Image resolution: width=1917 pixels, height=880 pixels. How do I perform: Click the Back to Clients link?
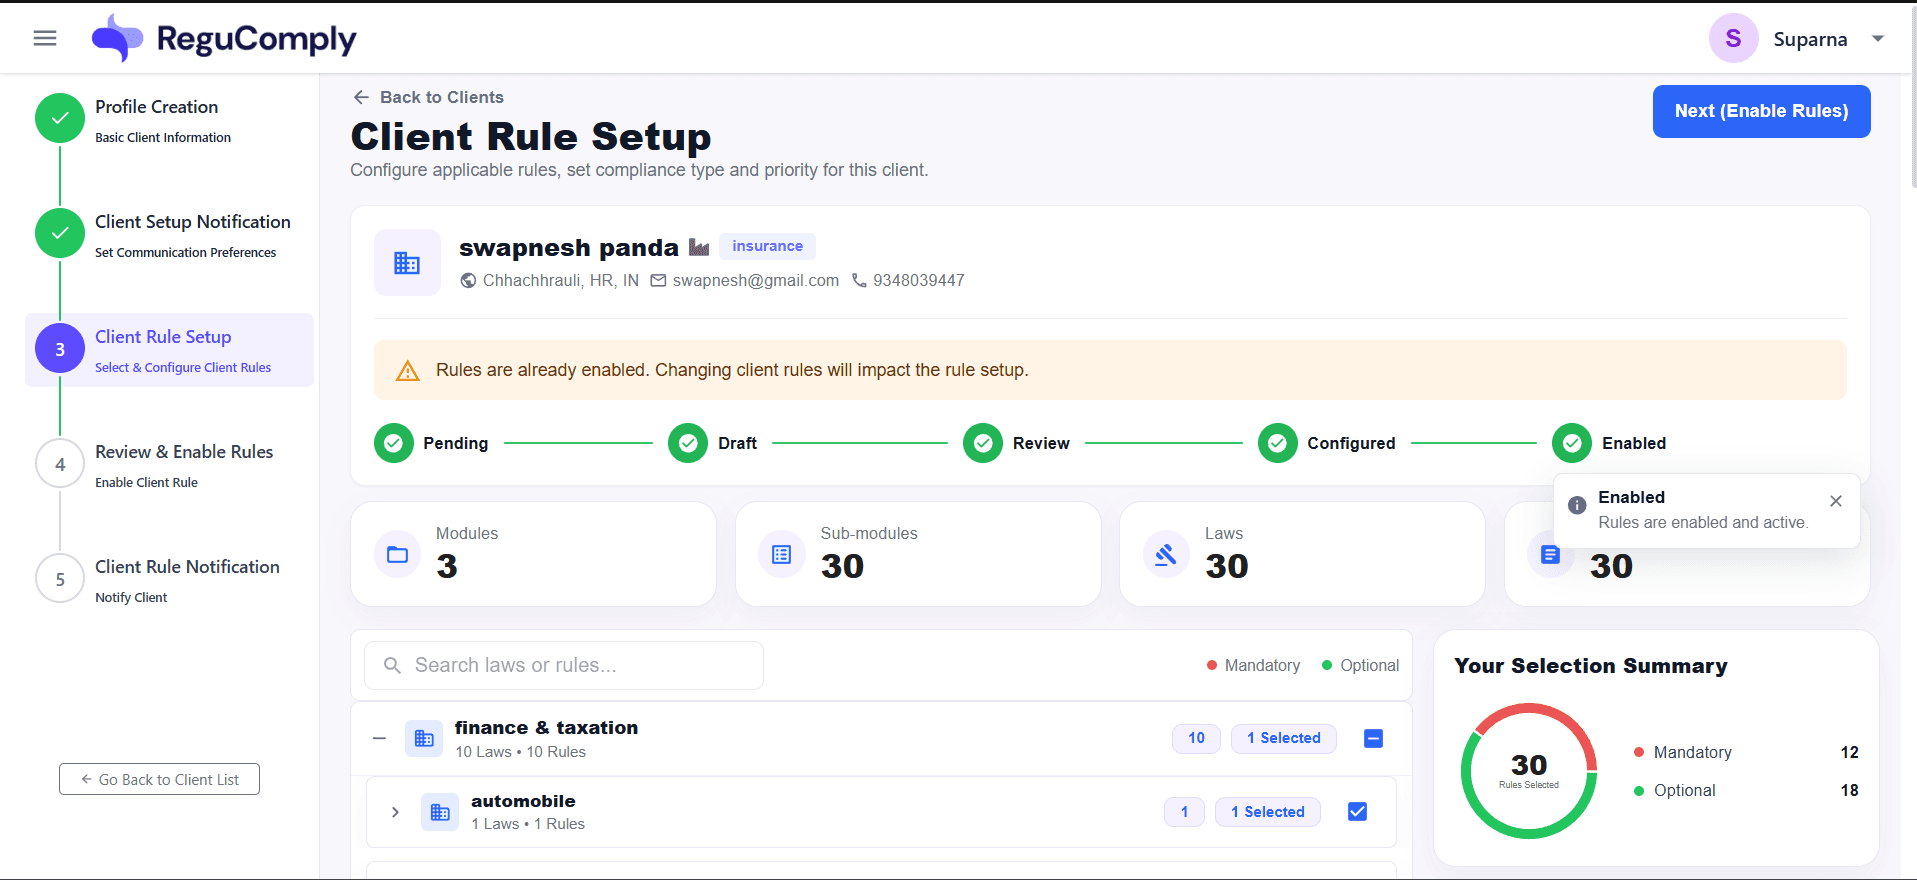click(429, 97)
